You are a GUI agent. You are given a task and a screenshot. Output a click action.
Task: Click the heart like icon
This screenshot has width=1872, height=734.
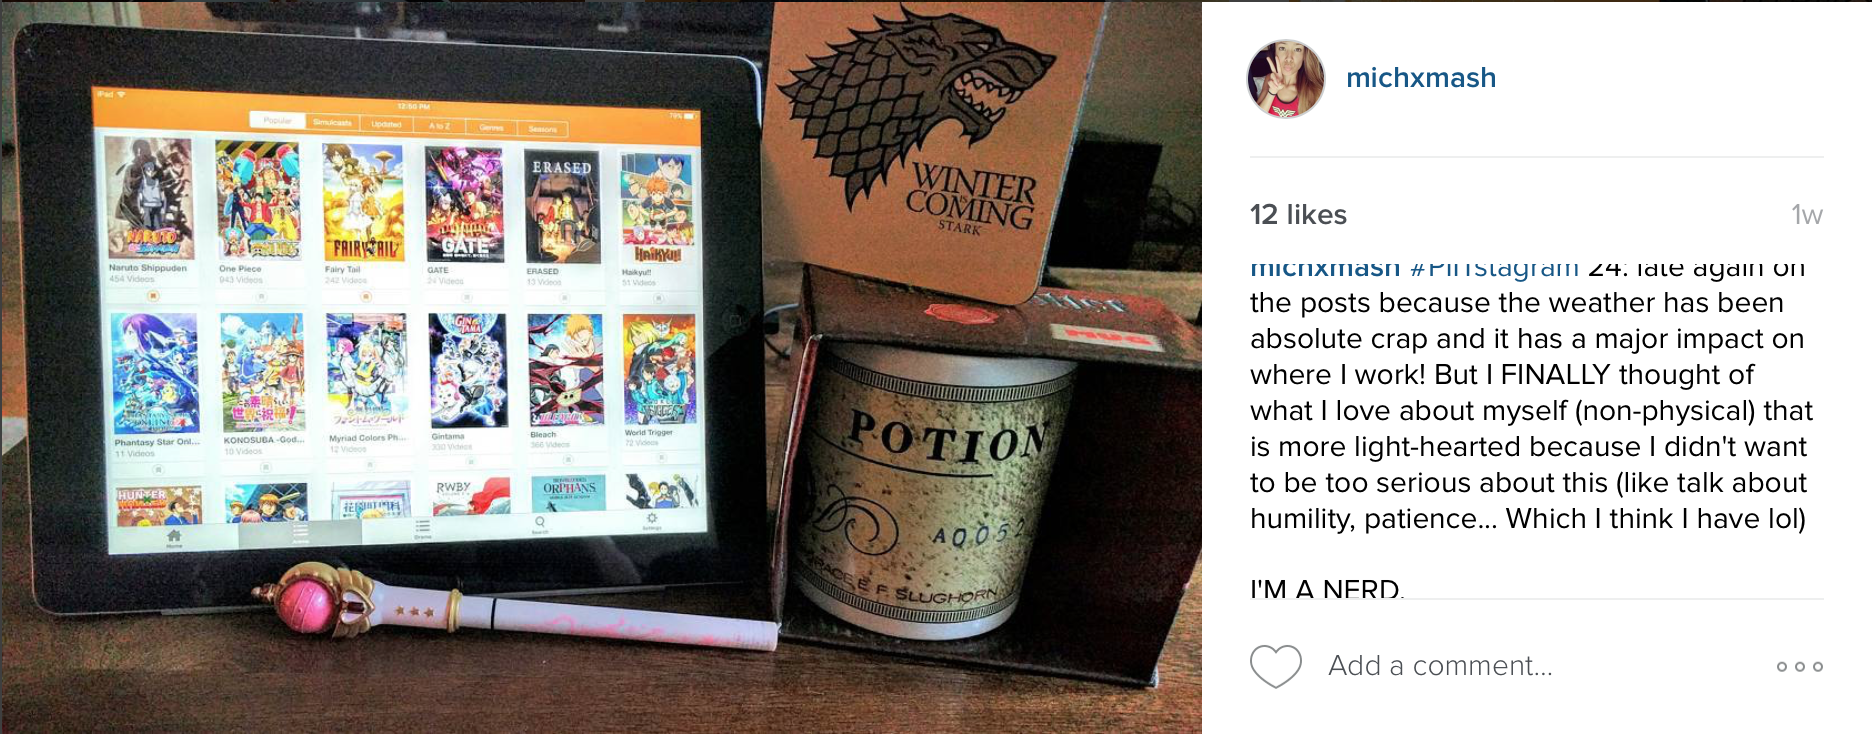point(1276,666)
